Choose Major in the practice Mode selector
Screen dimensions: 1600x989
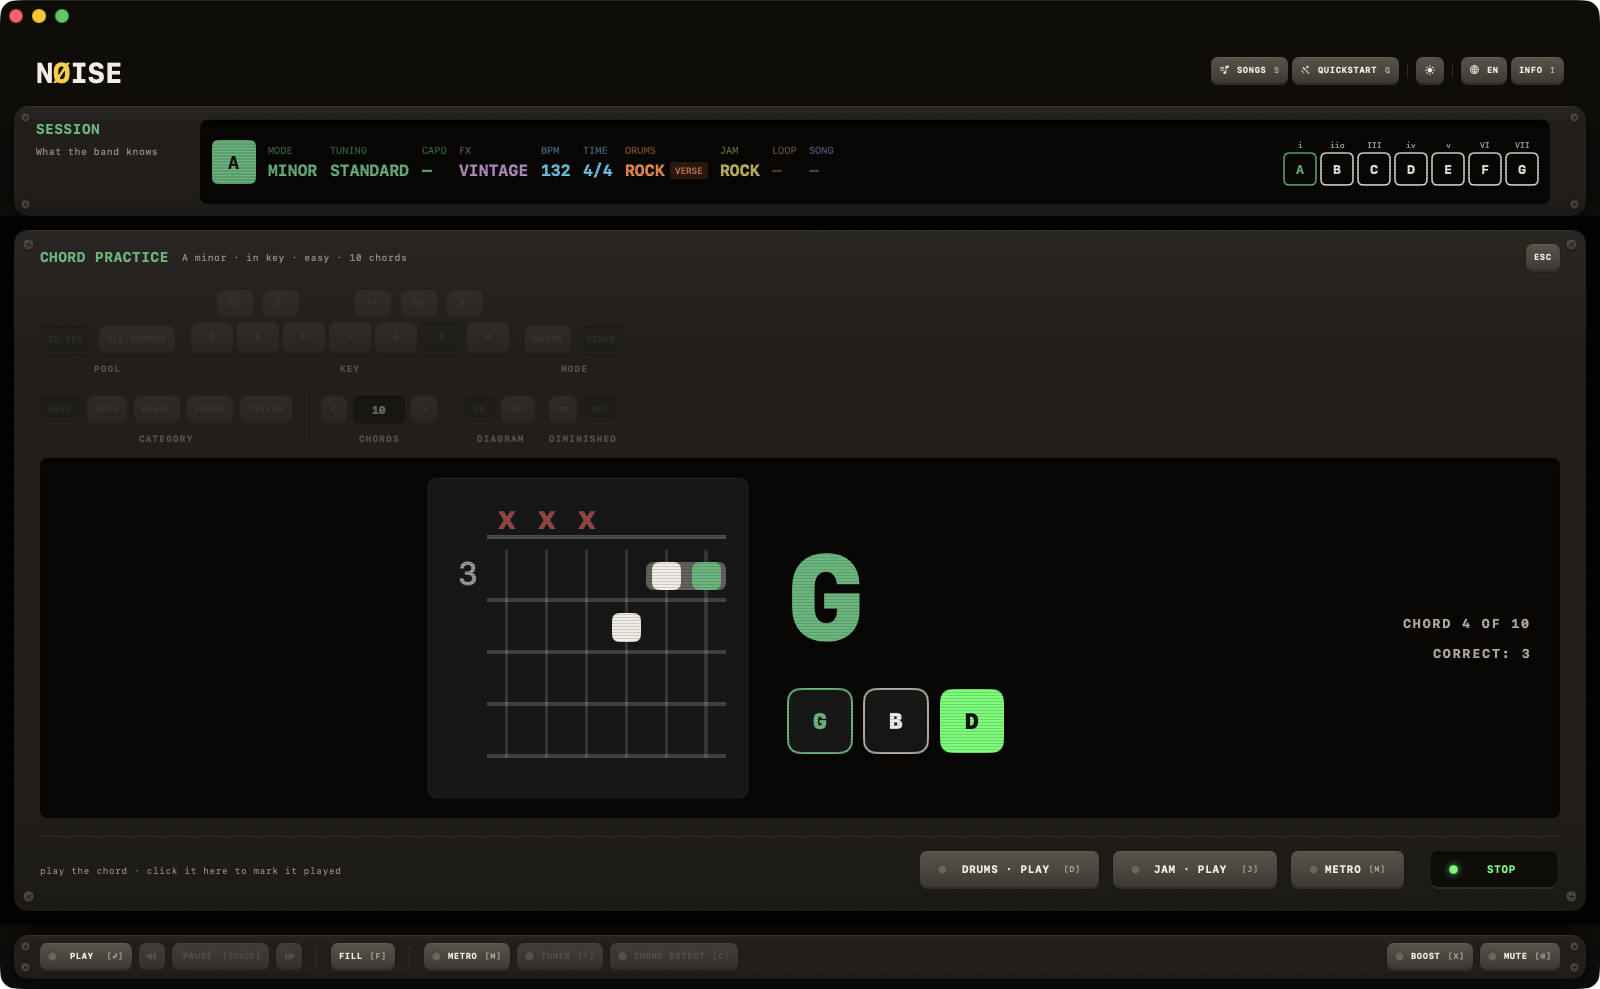tap(547, 339)
